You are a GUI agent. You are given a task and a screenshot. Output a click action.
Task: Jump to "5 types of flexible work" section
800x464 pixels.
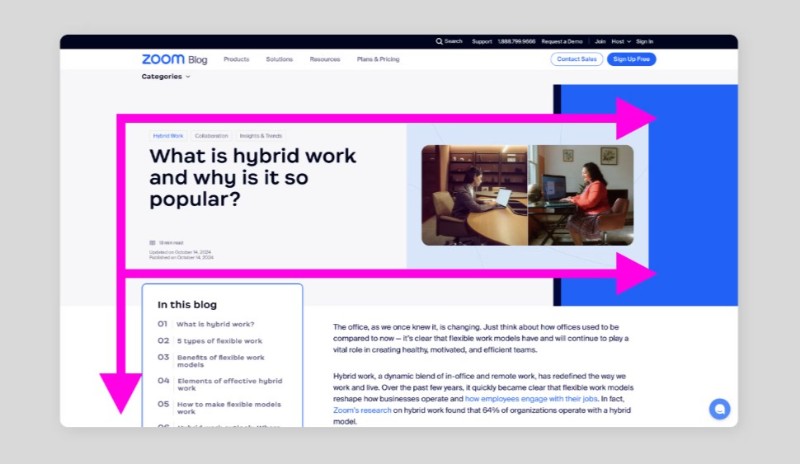219,341
